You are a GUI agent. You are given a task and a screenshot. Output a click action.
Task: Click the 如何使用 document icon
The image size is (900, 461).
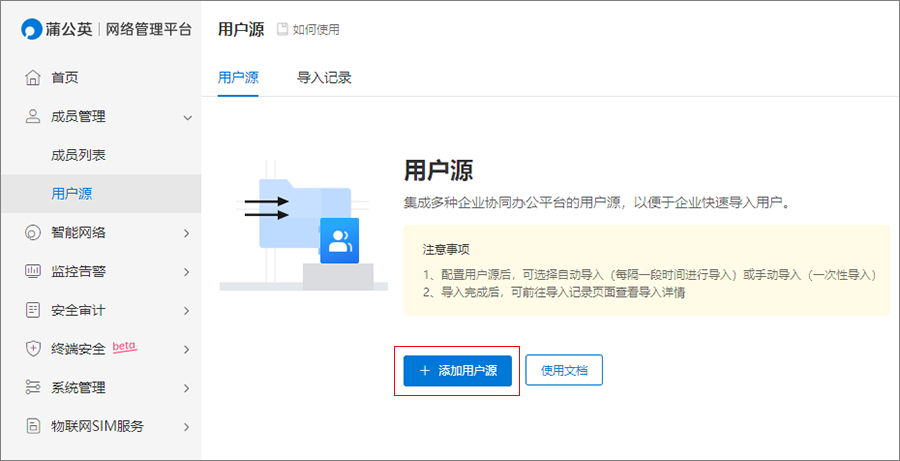click(x=282, y=30)
